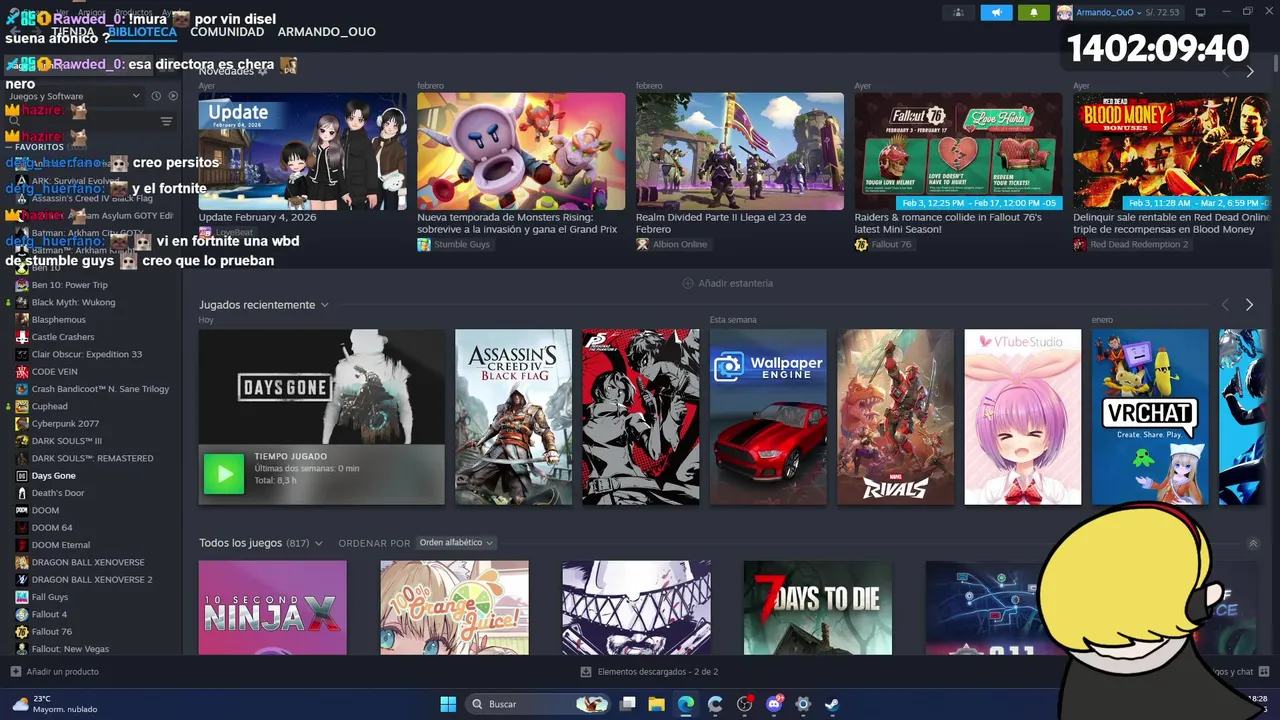This screenshot has height=720, width=1280.
Task: Click the Blasphemous game icon in sidebar
Action: click(22, 320)
